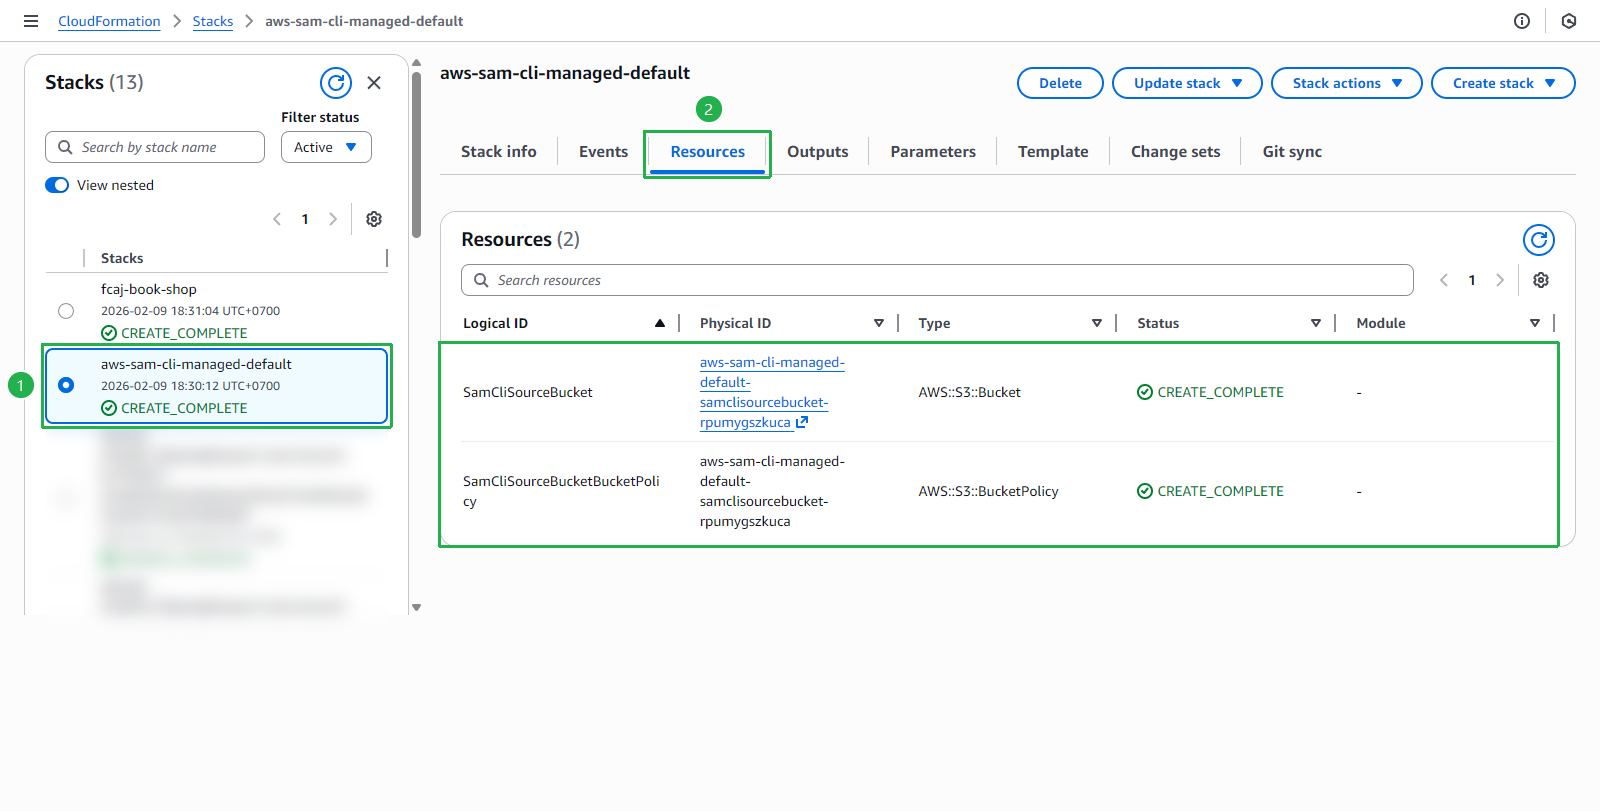Screen dimensions: 1600x811
Task: Click the AWS::S3::BucketPolicy type cell
Action: tap(988, 491)
